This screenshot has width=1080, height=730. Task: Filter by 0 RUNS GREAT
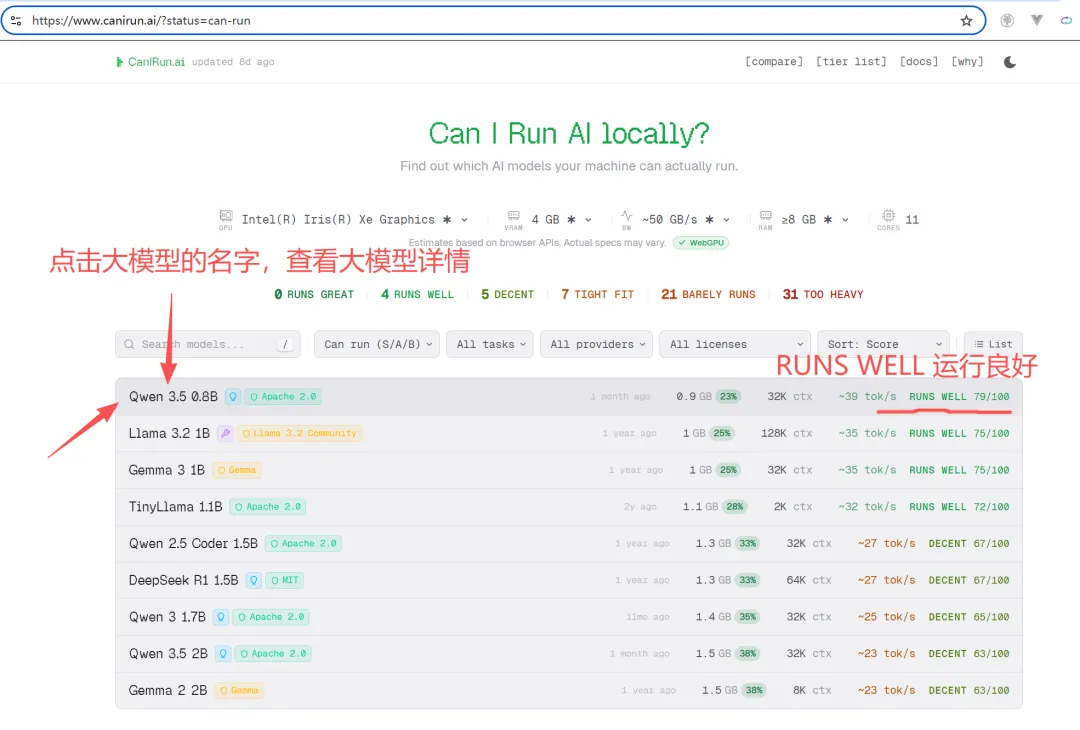314,294
